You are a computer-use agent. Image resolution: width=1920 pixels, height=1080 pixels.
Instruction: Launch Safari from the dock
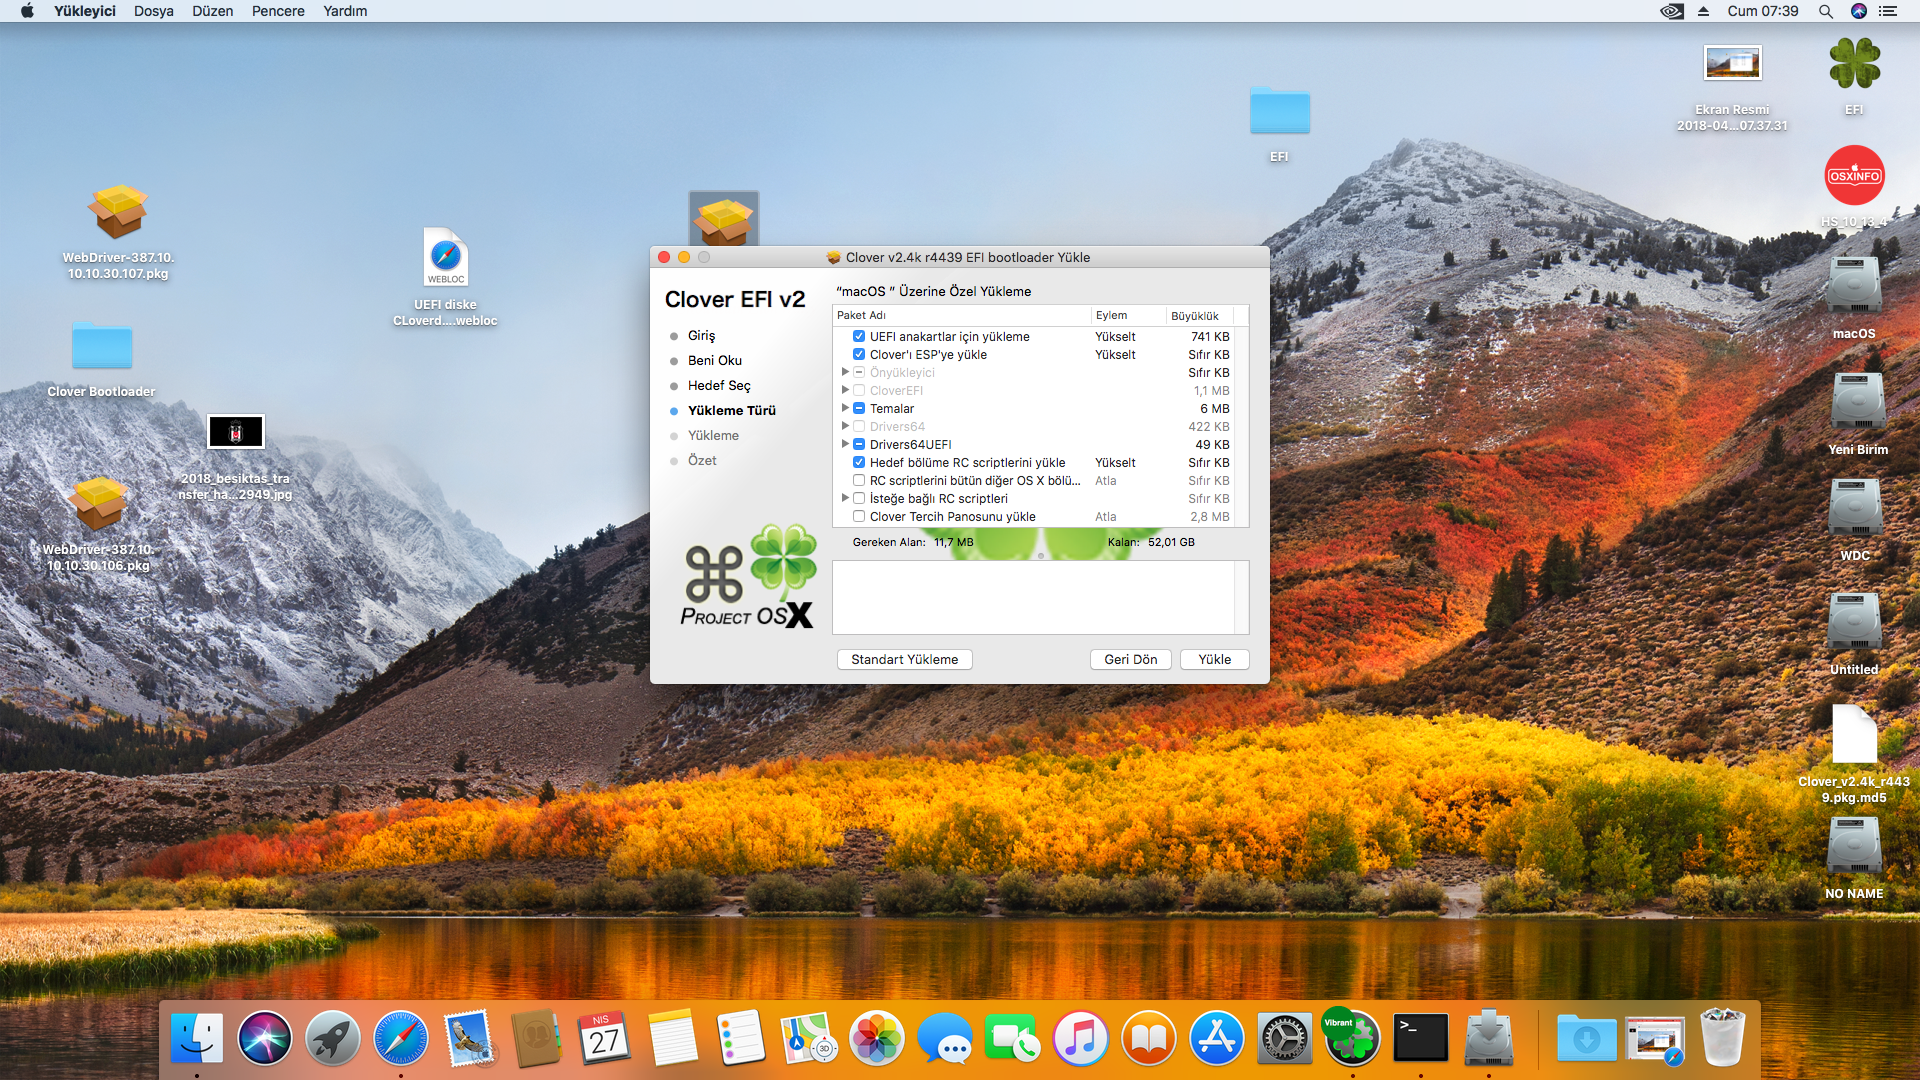[x=401, y=1038]
